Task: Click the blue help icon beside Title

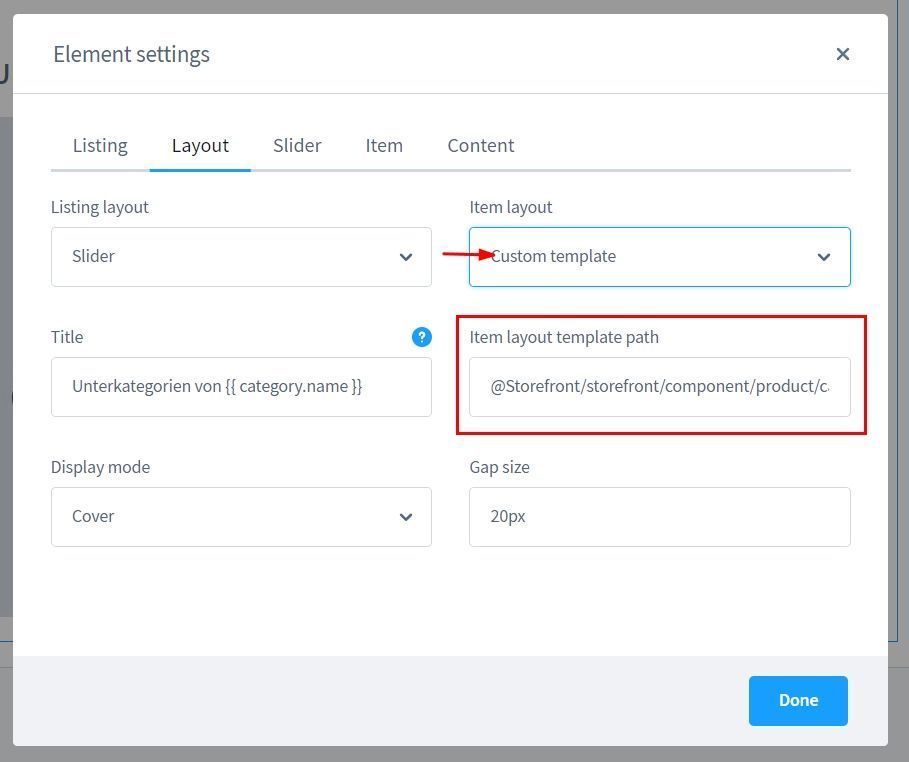Action: [421, 337]
